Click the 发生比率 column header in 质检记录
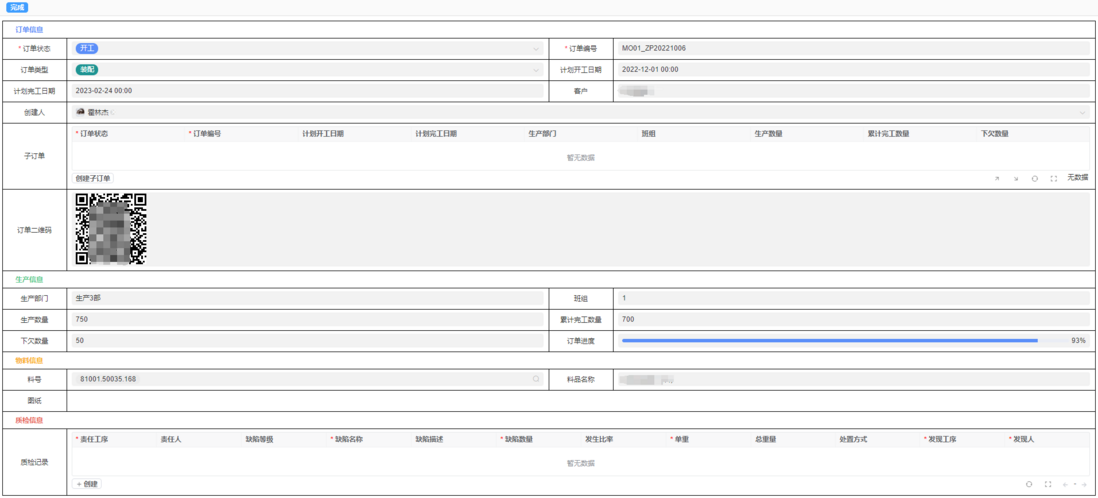The height and width of the screenshot is (498, 1098). (599, 439)
